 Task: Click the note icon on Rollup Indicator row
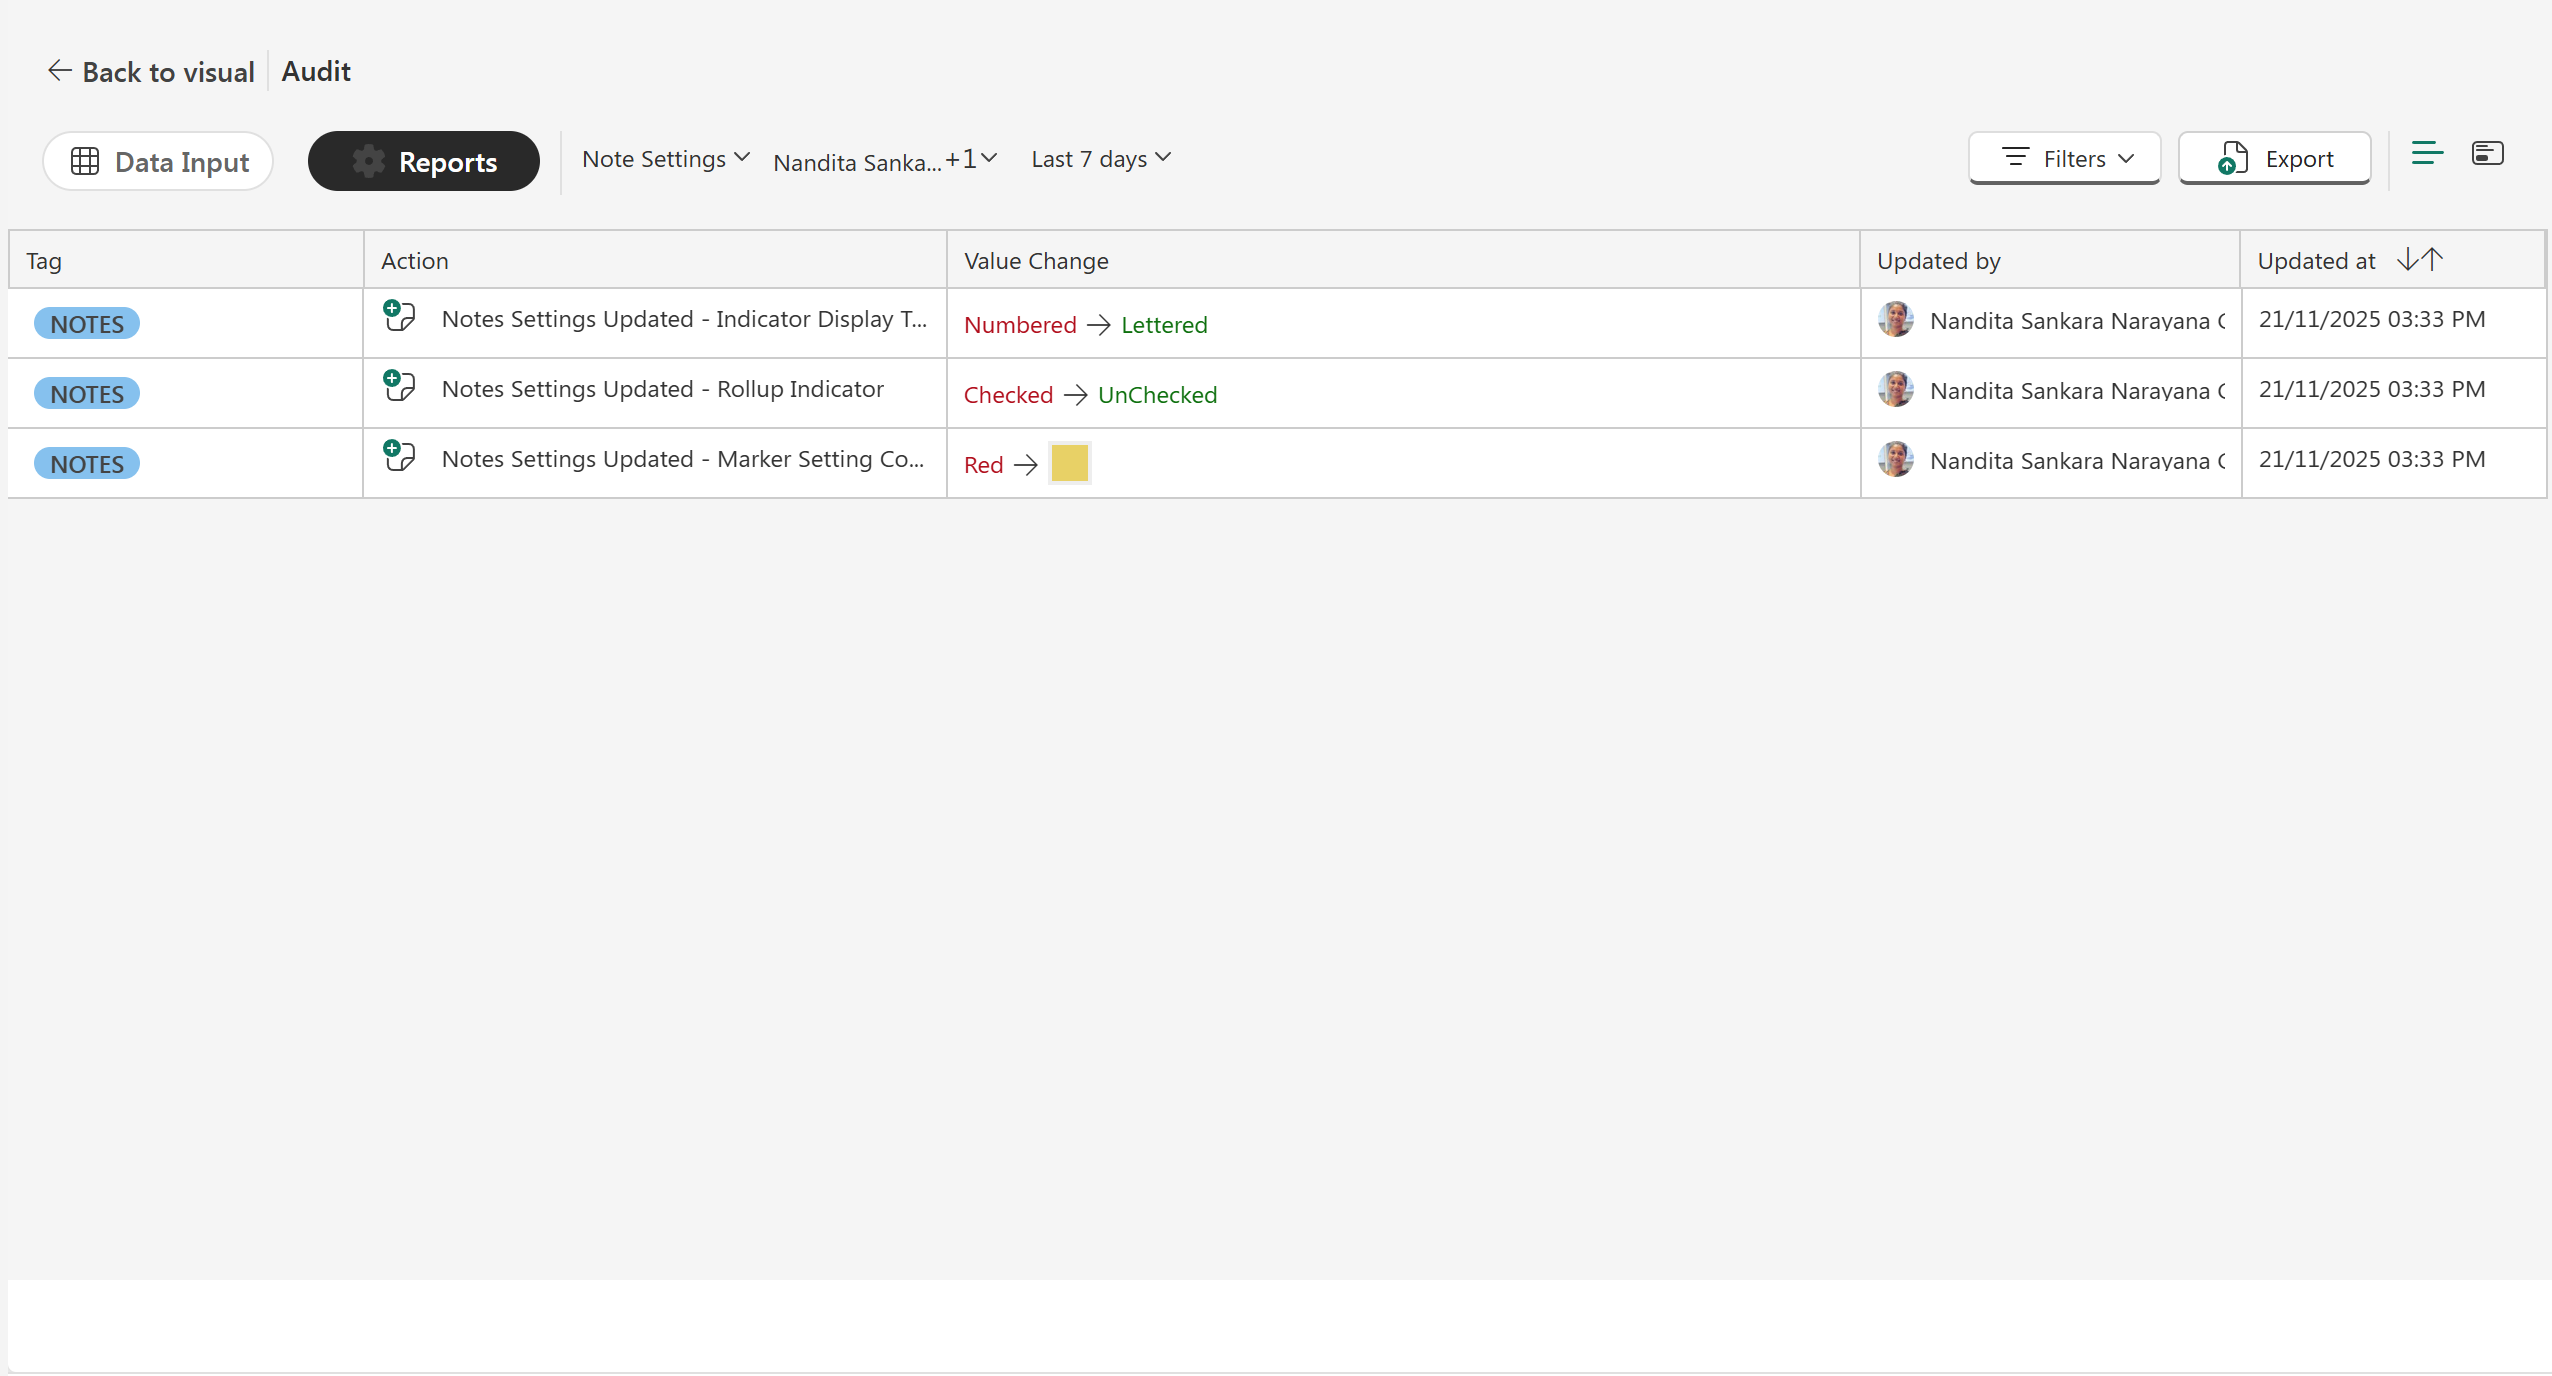(x=399, y=386)
